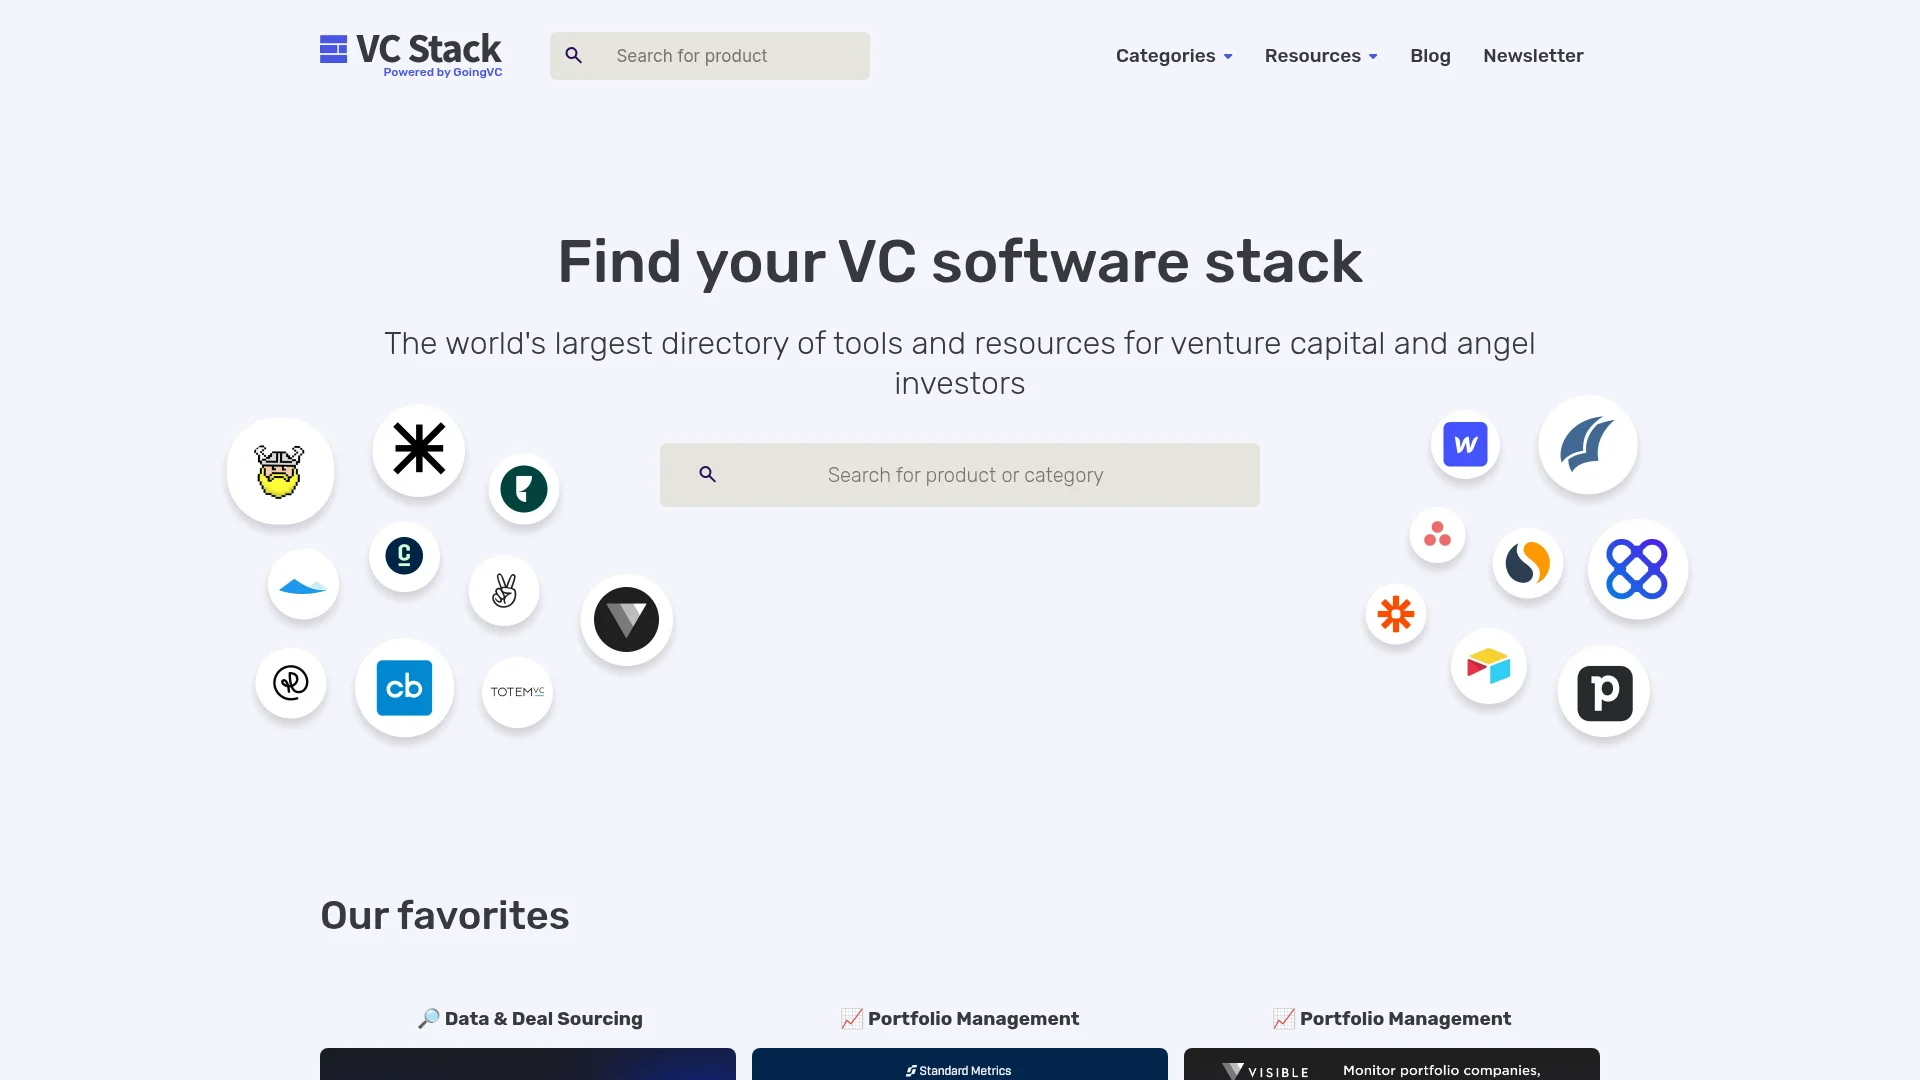Image resolution: width=1920 pixels, height=1080 pixels.
Task: Open the Similarweb orange-blue logo bubble
Action: click(1528, 563)
